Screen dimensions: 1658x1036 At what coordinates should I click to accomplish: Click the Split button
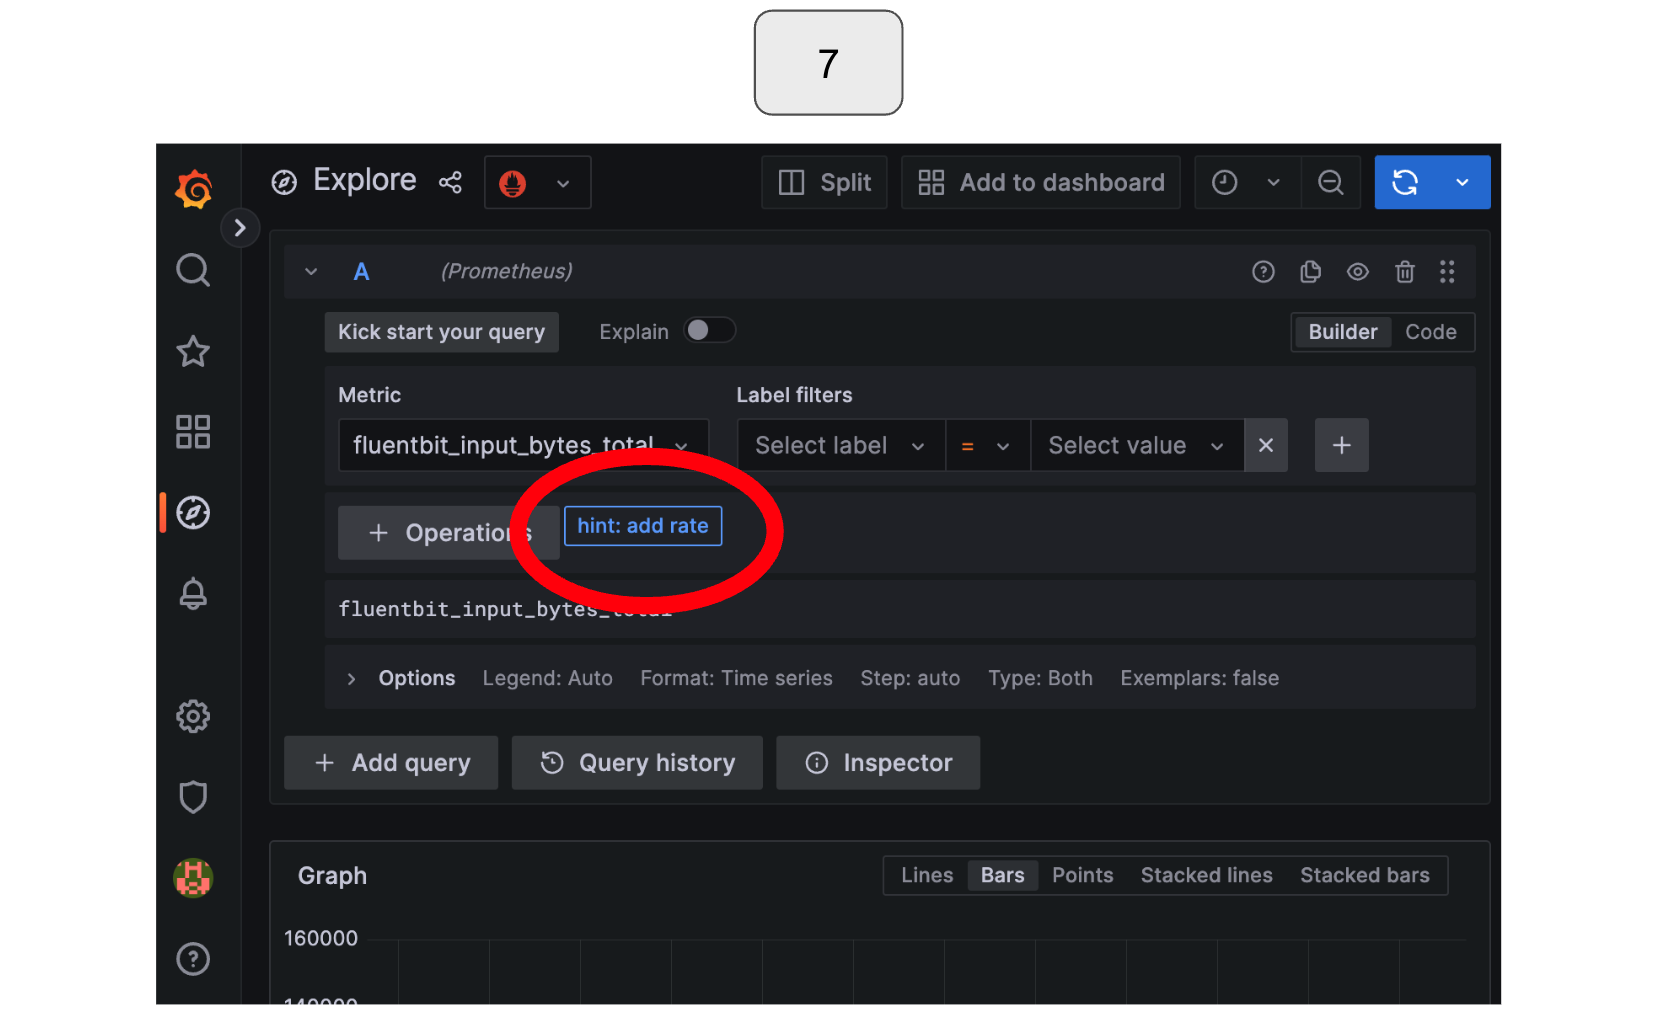coord(824,182)
